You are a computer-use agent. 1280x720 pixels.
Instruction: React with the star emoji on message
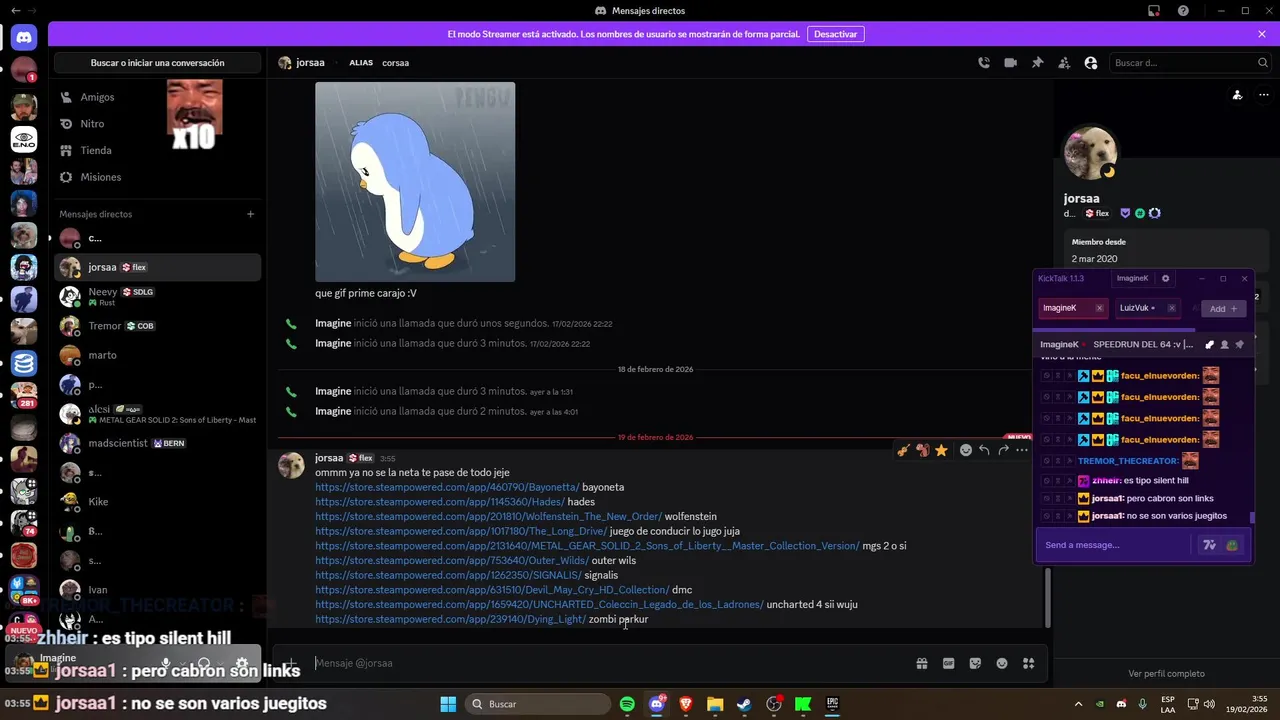tap(941, 450)
